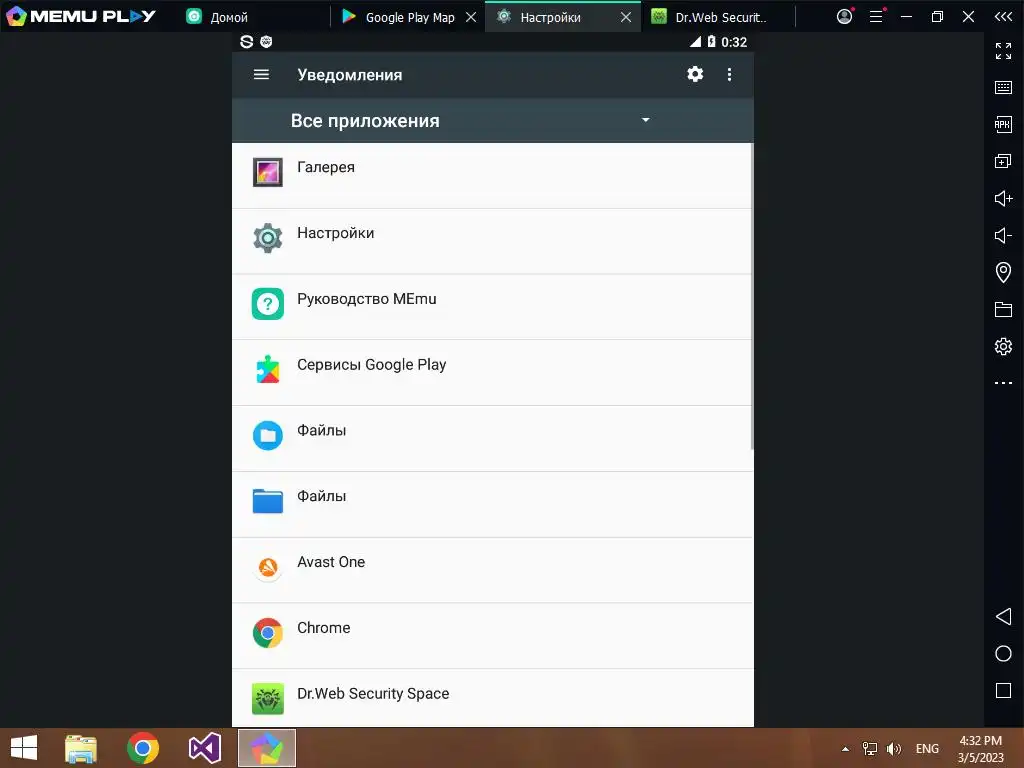1024x768 pixels.
Task: Switch the ENG input language
Action: [927, 749]
